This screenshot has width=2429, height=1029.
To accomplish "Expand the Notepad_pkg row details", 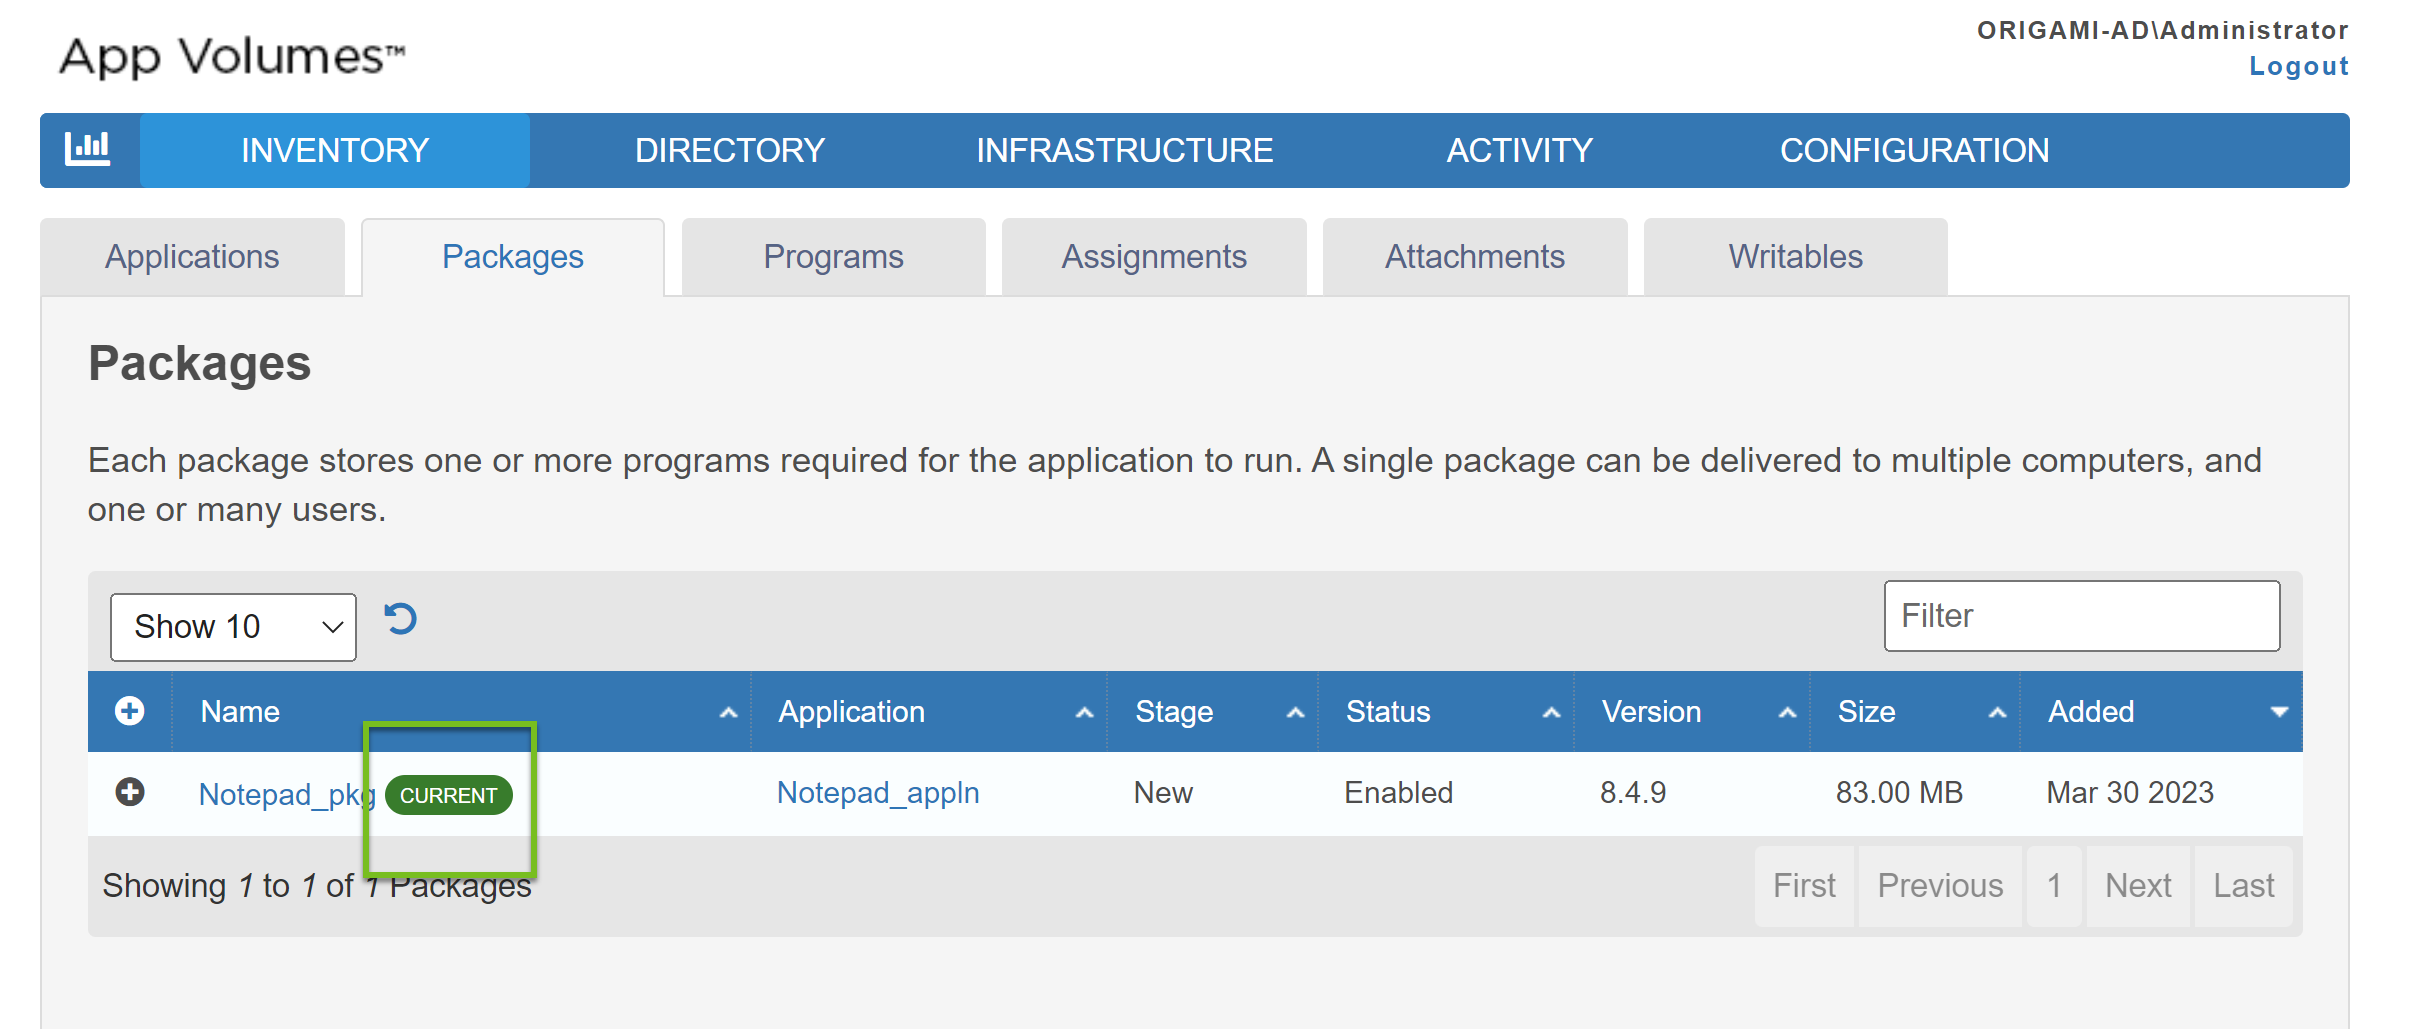I will (x=130, y=792).
